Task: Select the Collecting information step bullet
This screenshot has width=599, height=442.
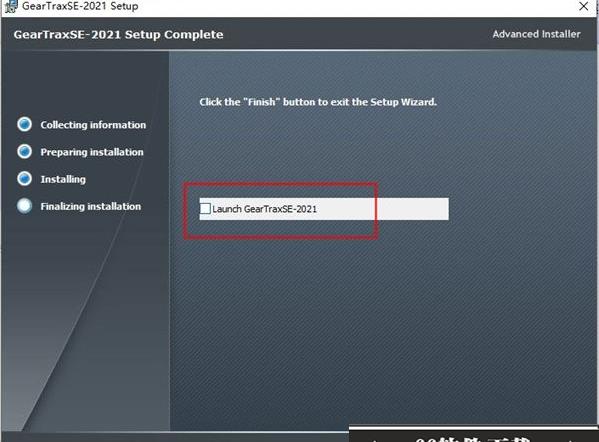Action: (x=25, y=124)
